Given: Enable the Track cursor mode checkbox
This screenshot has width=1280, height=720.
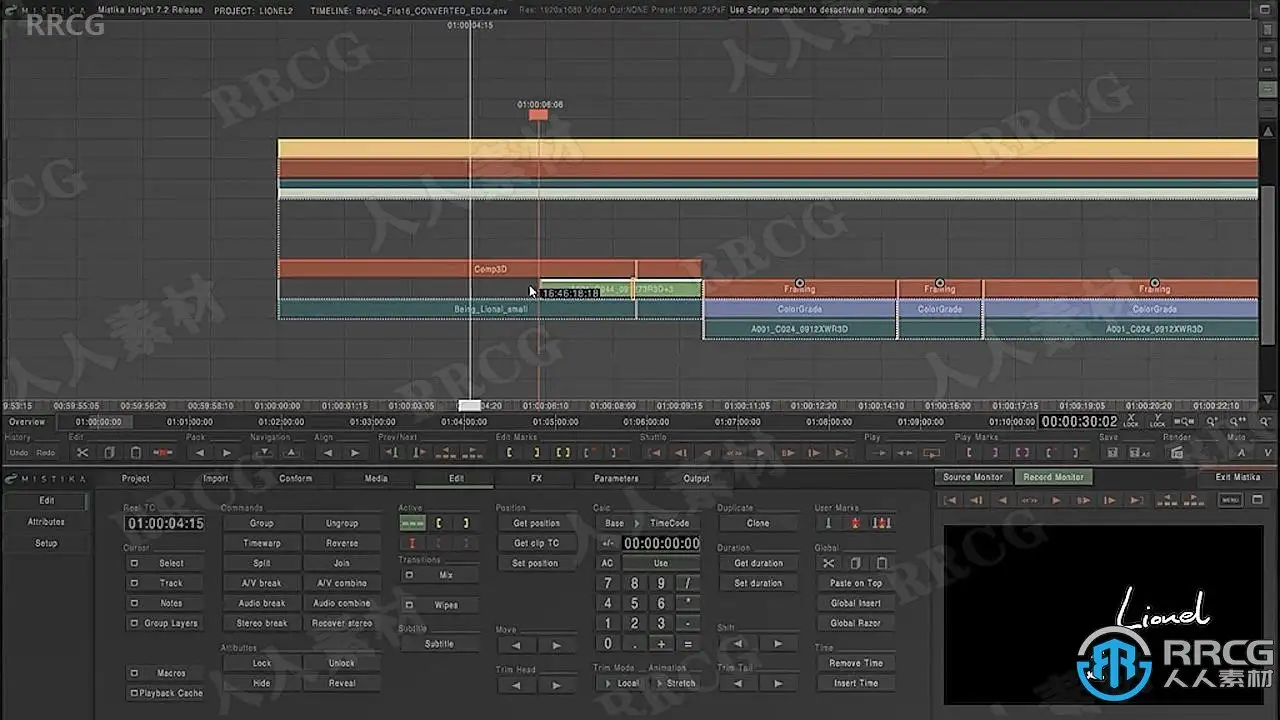Looking at the screenshot, I should (134, 583).
